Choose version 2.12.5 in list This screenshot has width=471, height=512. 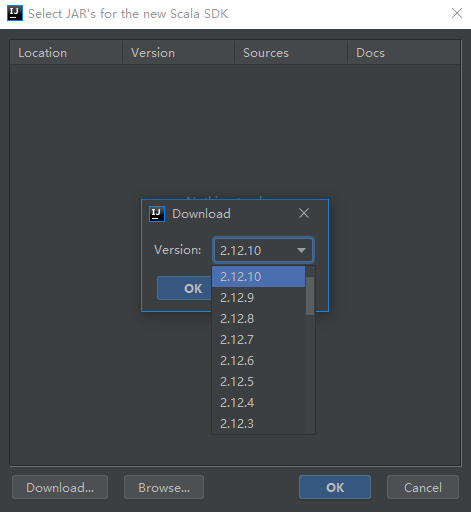(258, 382)
